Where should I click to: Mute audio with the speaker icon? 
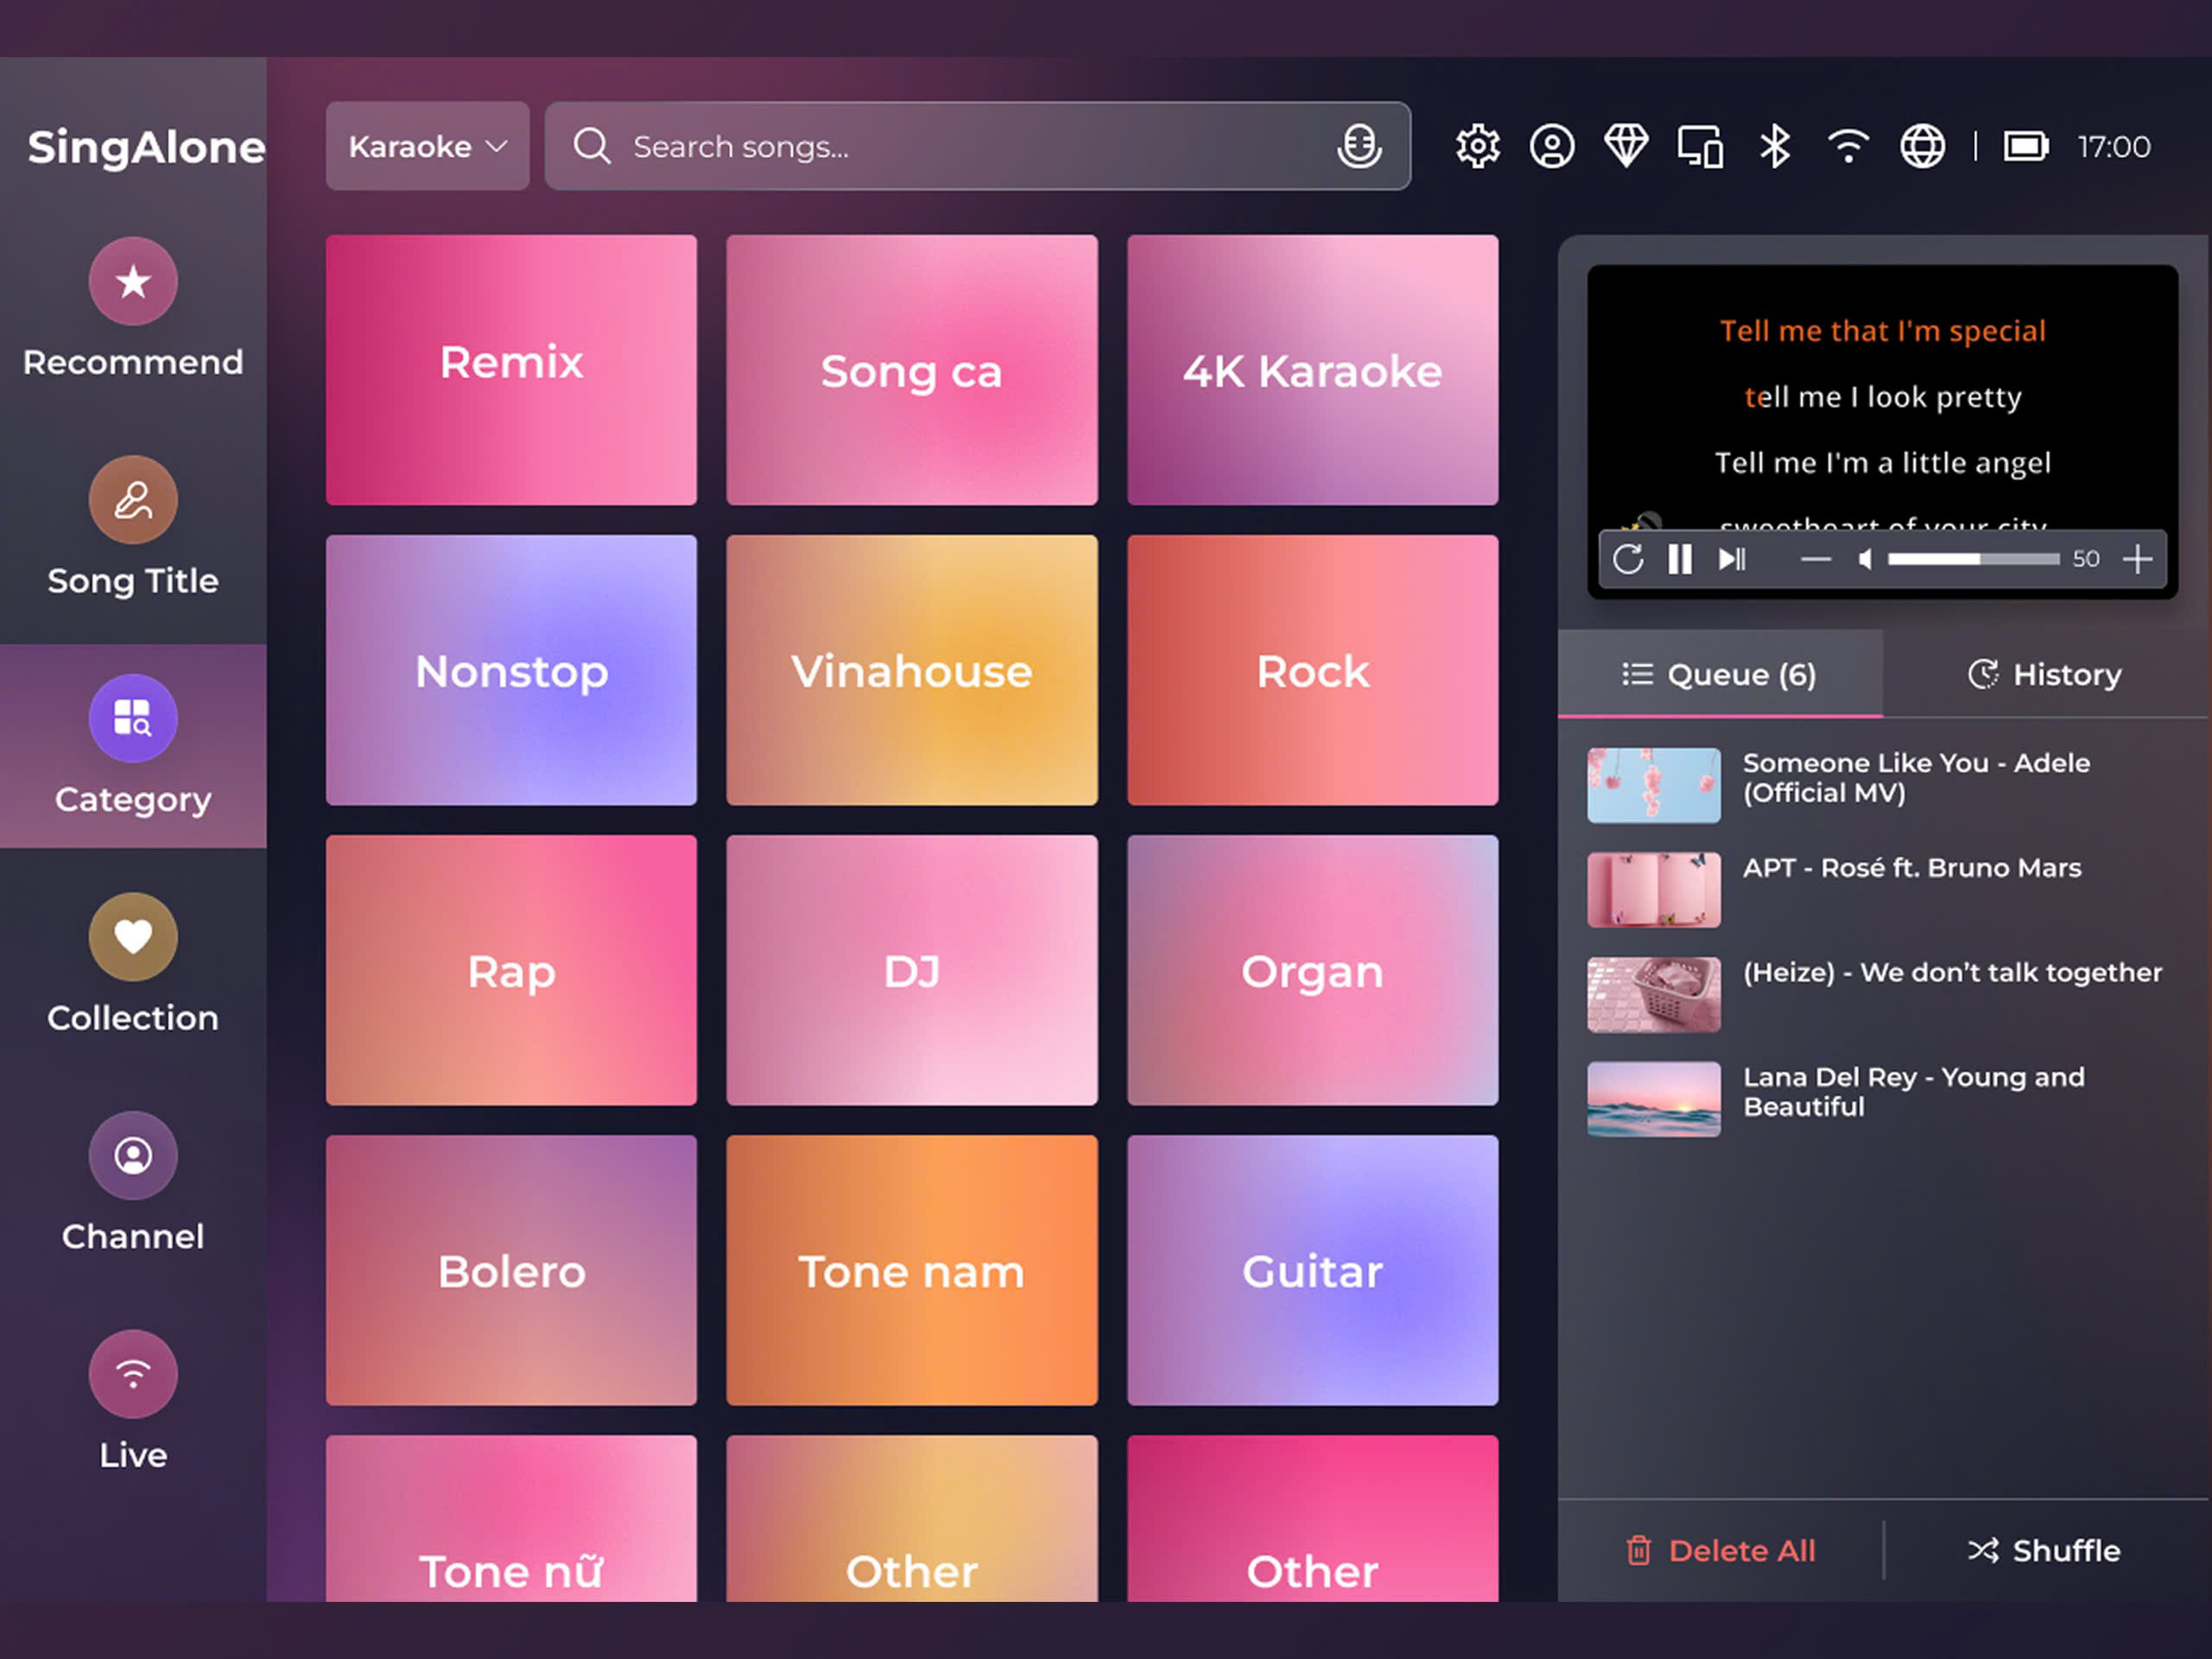[x=1865, y=559]
